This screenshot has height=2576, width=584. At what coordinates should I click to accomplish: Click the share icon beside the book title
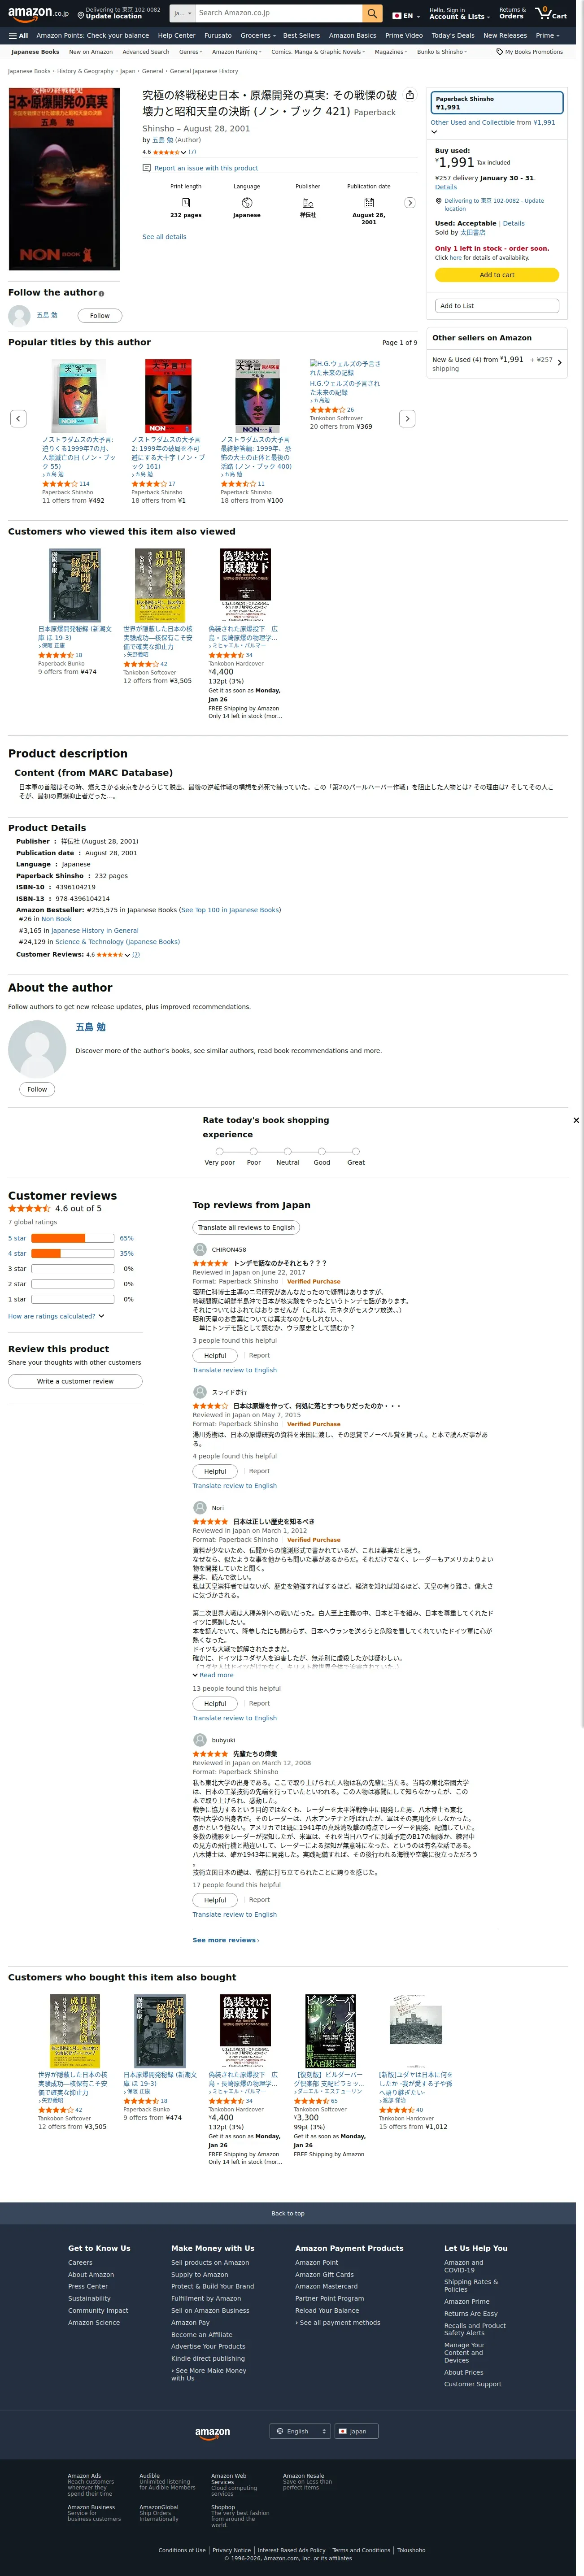(x=409, y=95)
